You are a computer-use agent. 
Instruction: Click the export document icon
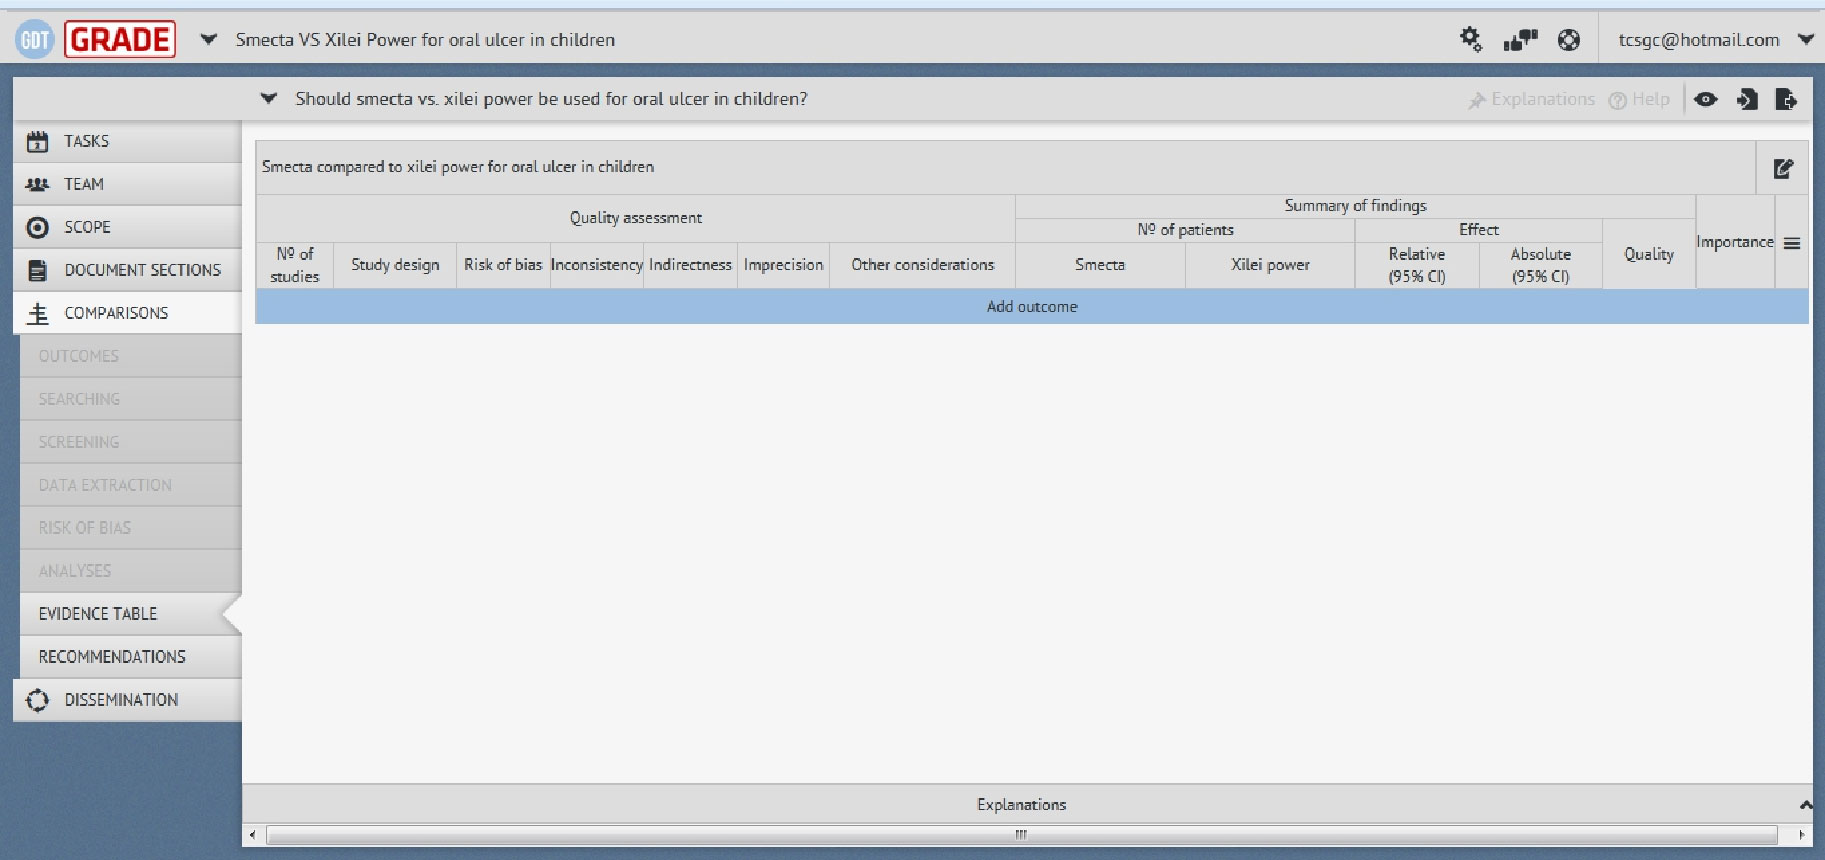tap(1786, 99)
